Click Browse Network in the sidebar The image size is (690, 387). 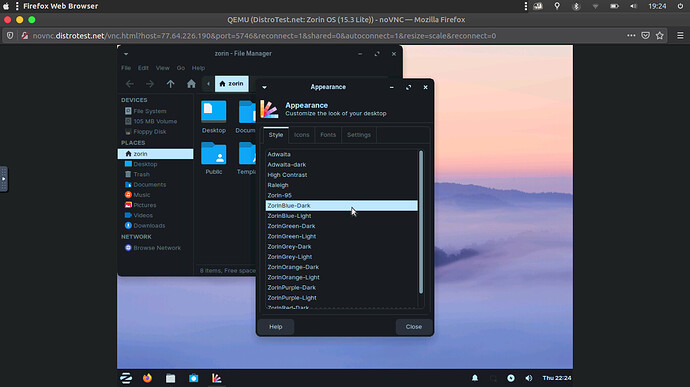(155, 248)
